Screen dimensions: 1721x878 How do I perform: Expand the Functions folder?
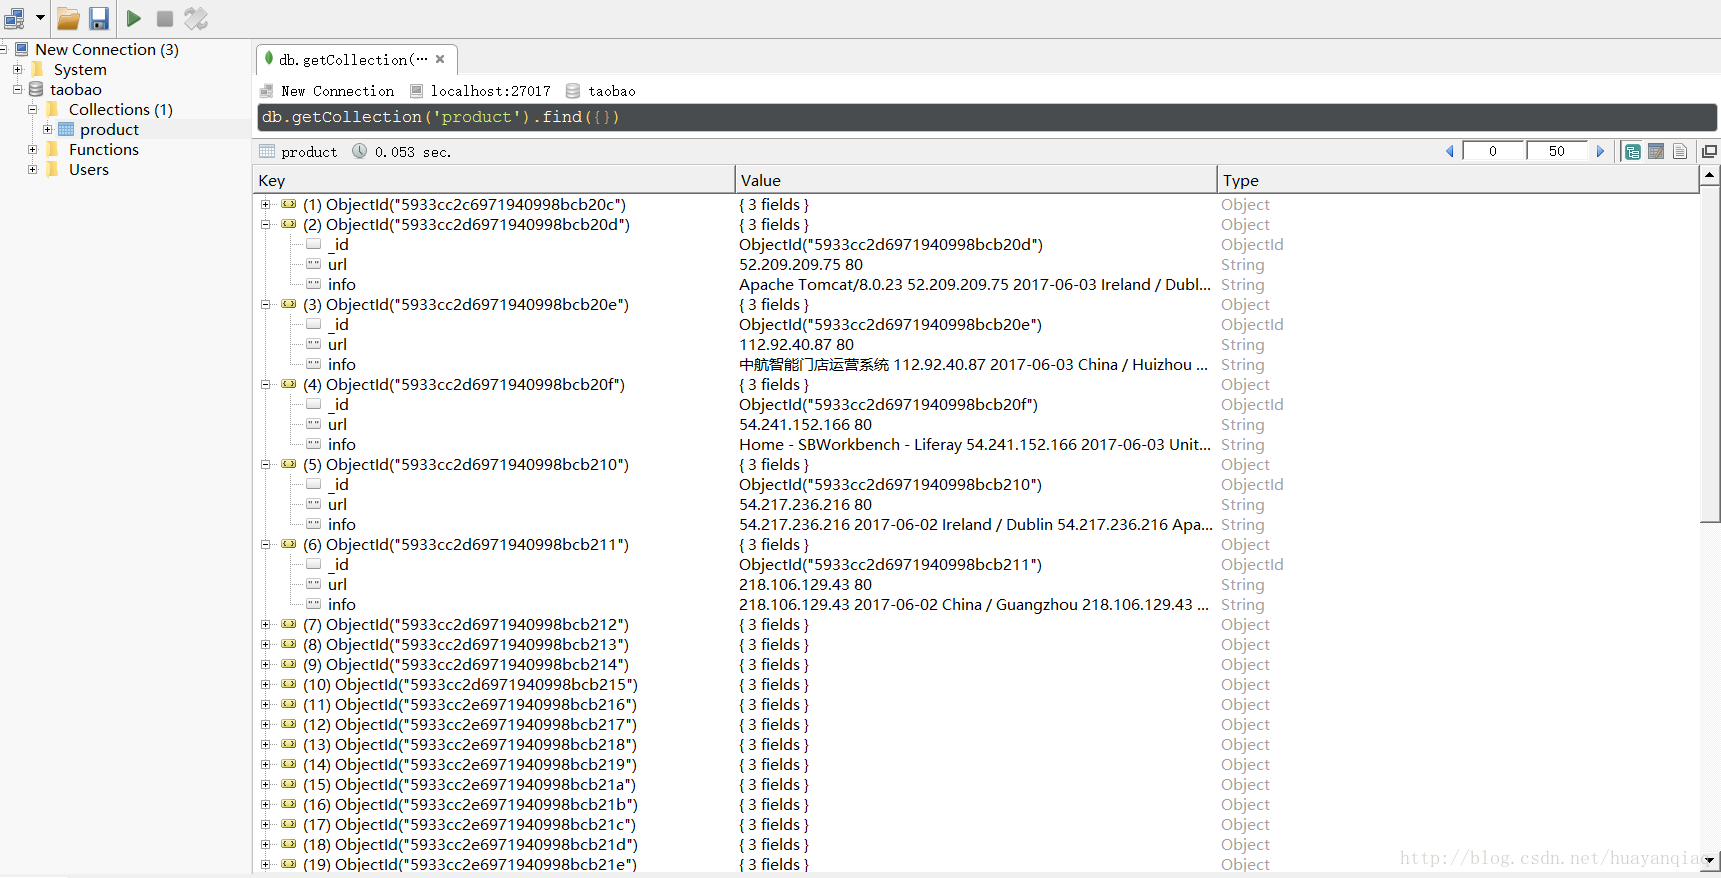32,149
